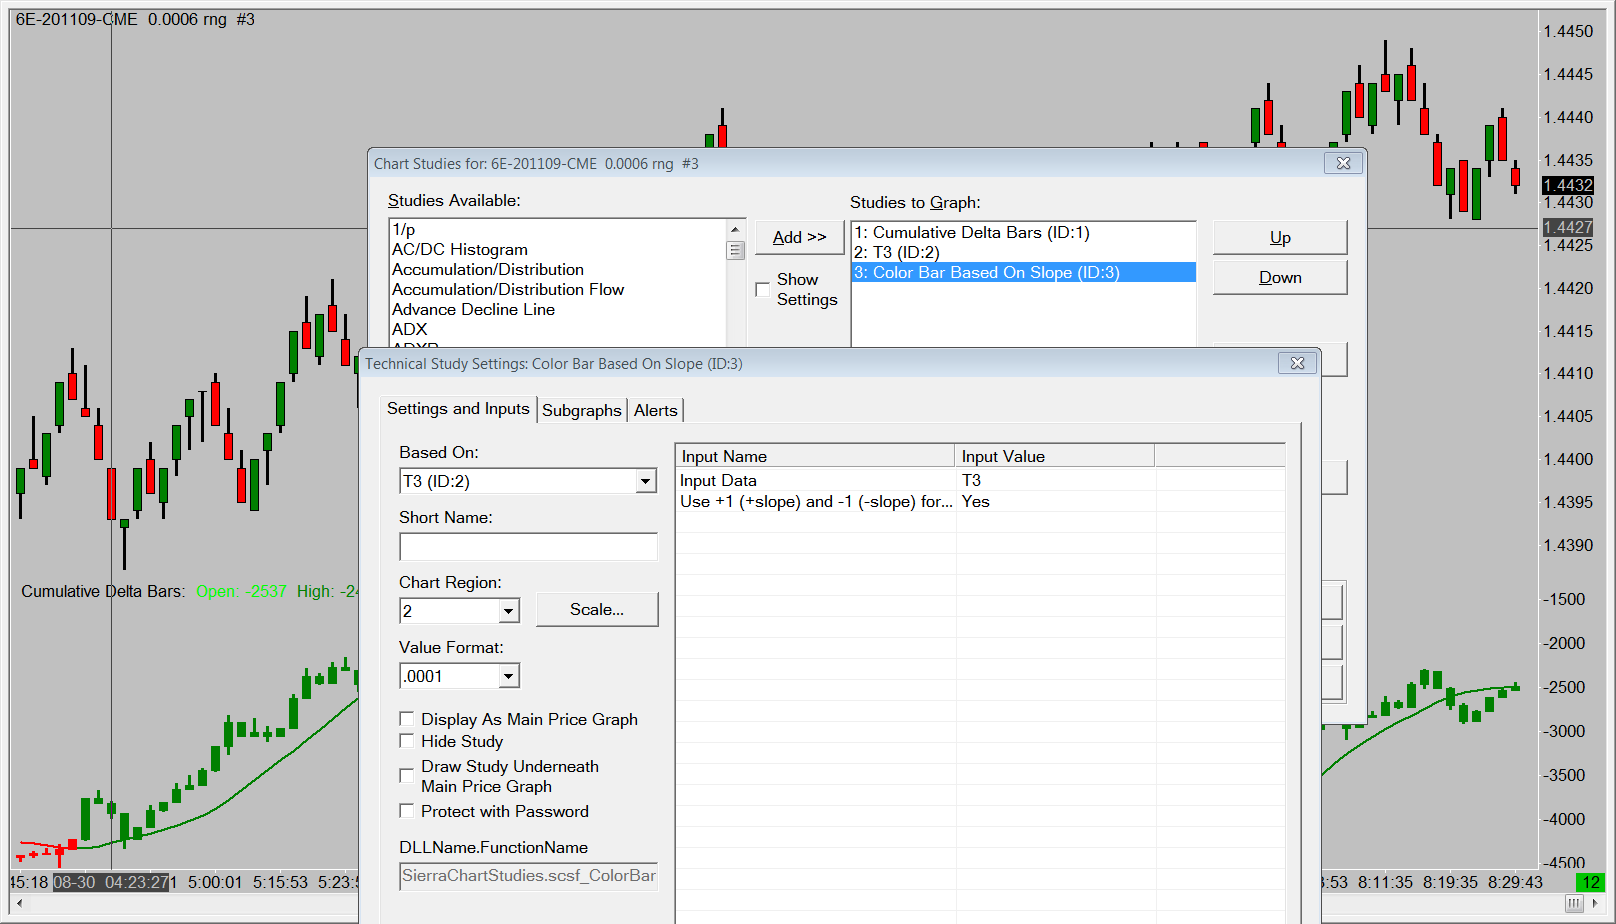
Task: Click the chart's horizontal scrollbar thumb grip
Action: [x=1574, y=903]
